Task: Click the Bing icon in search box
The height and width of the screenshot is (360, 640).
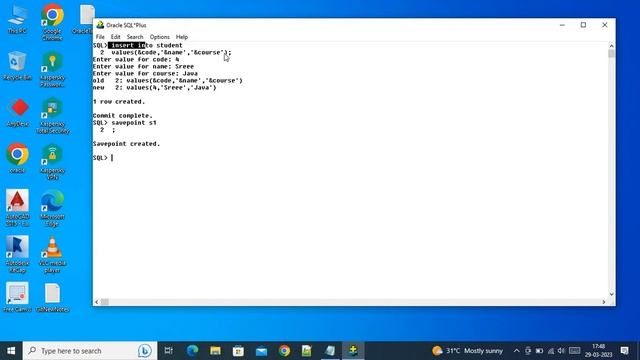Action: (144, 351)
